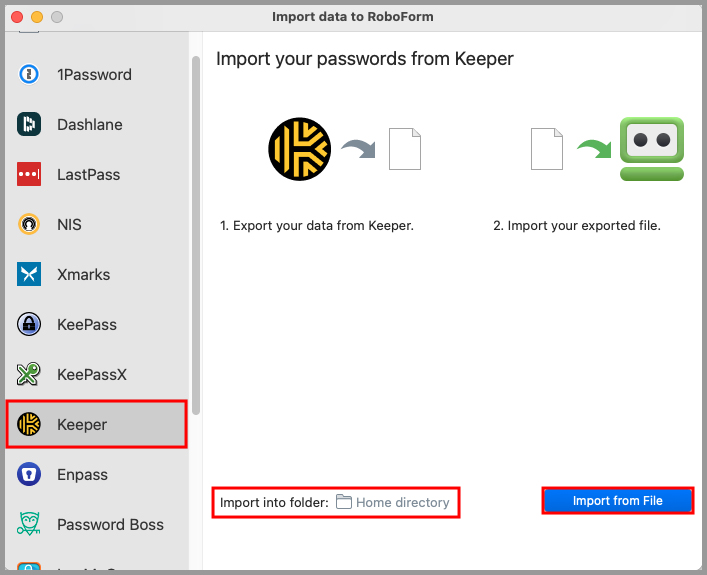Select Password Boss from import list
Screen dimensions: 707x575
110,524
